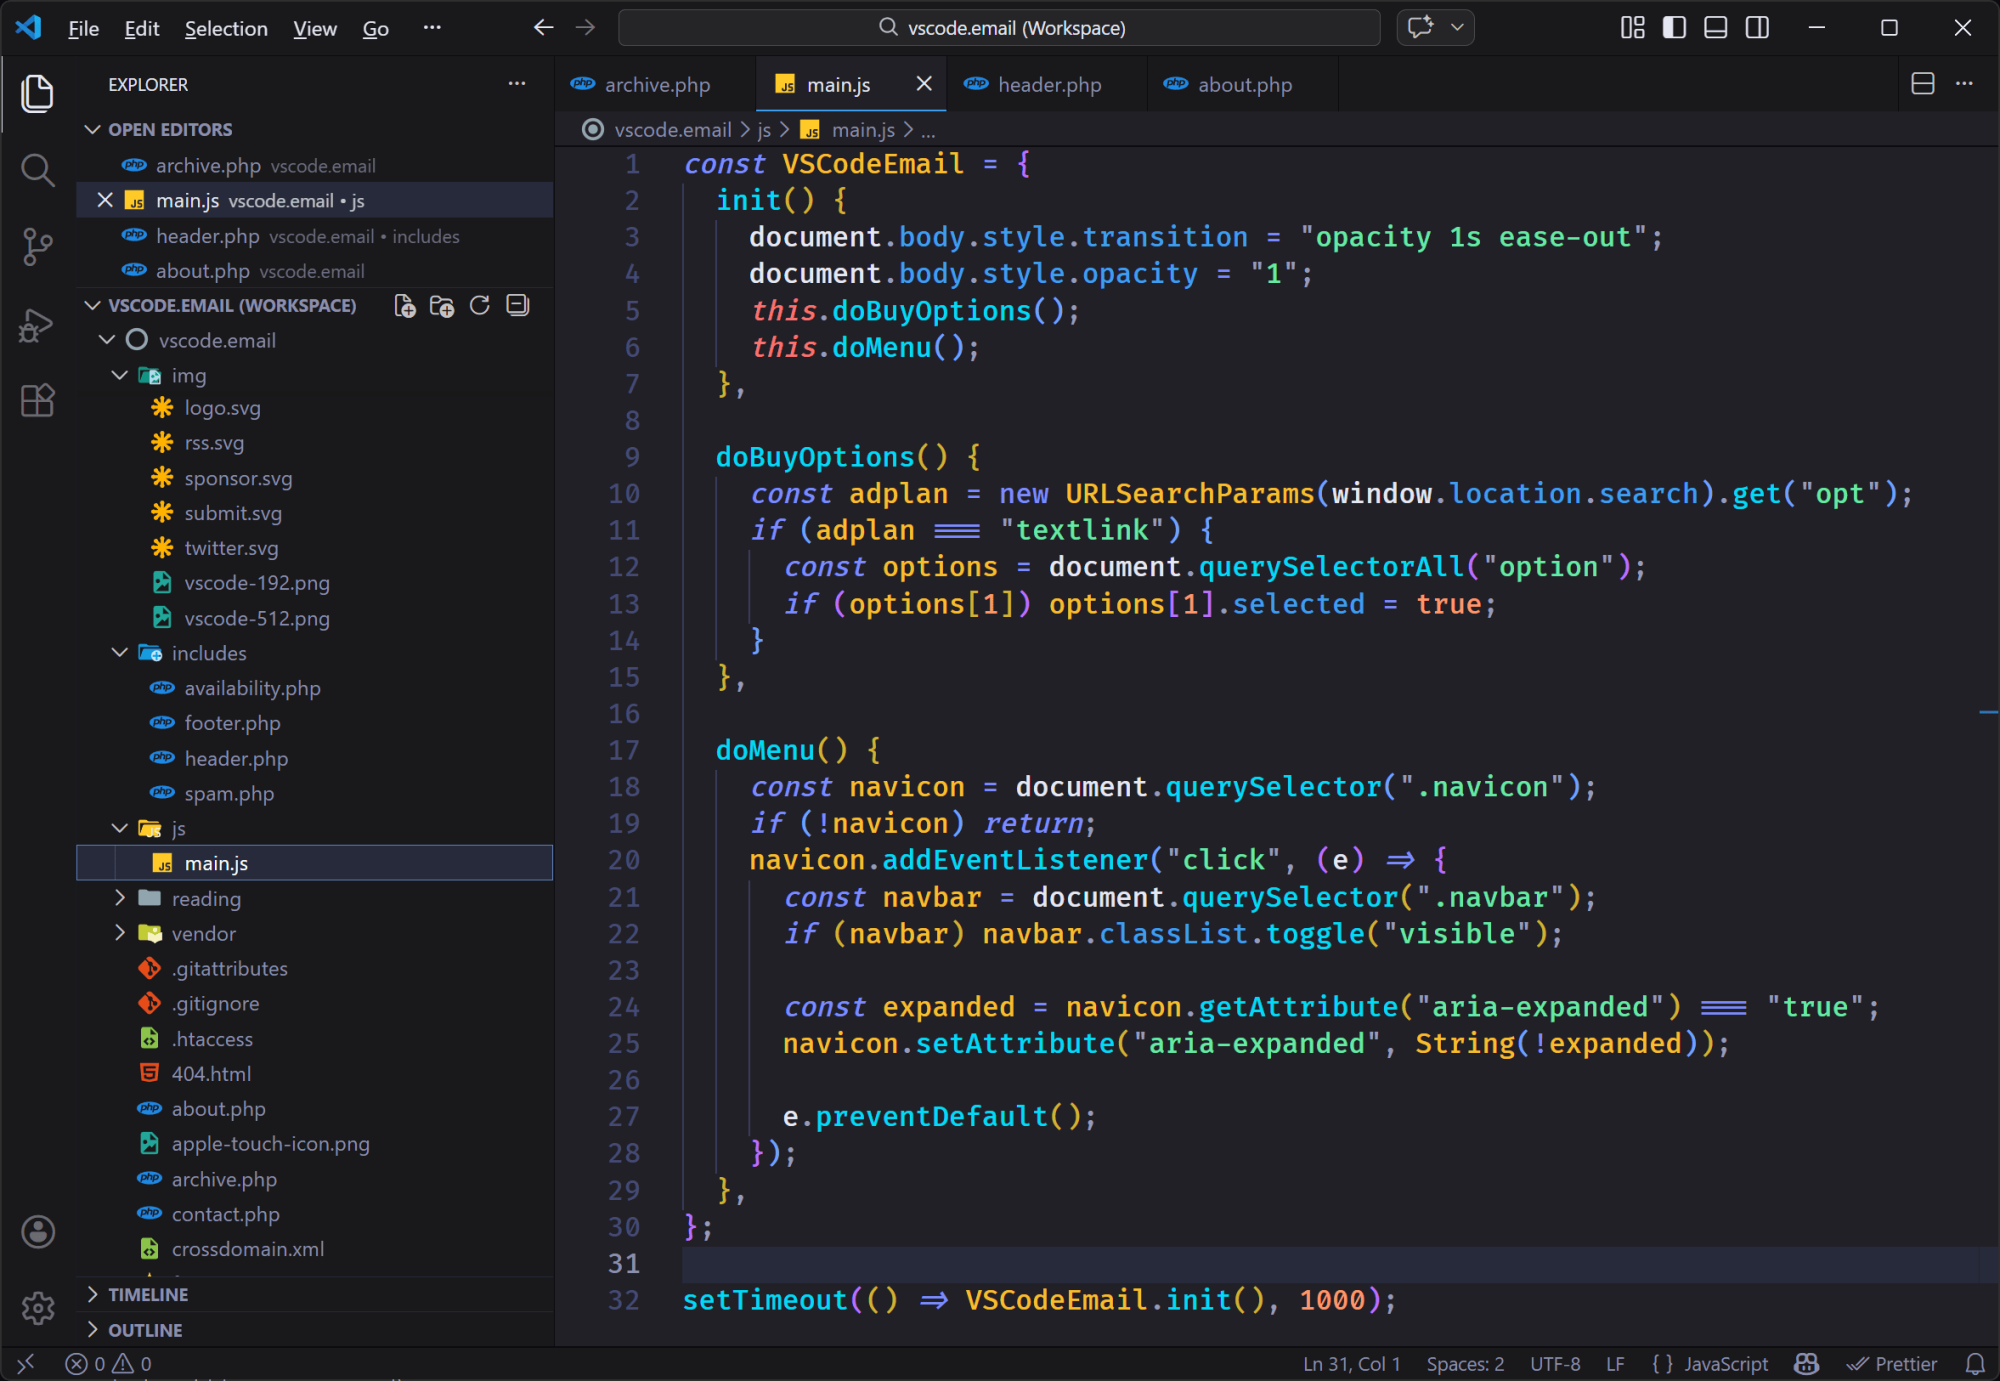
Task: Split the editor using the top-right icon
Action: [1921, 83]
